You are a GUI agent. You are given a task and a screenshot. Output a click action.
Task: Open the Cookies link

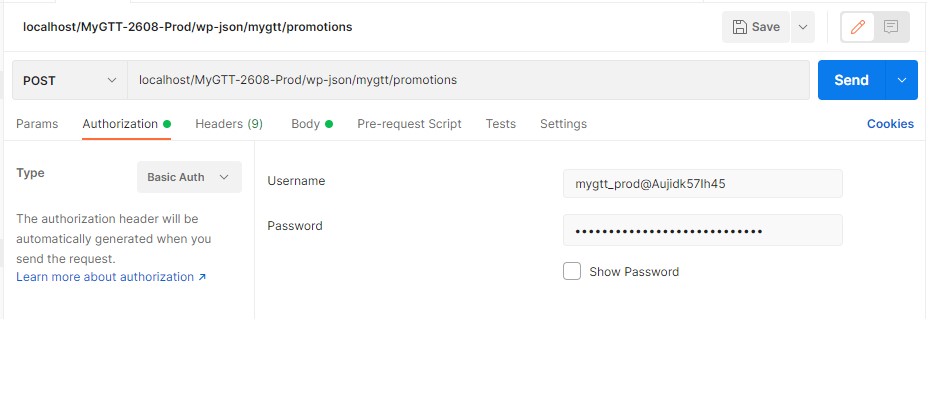[889, 124]
